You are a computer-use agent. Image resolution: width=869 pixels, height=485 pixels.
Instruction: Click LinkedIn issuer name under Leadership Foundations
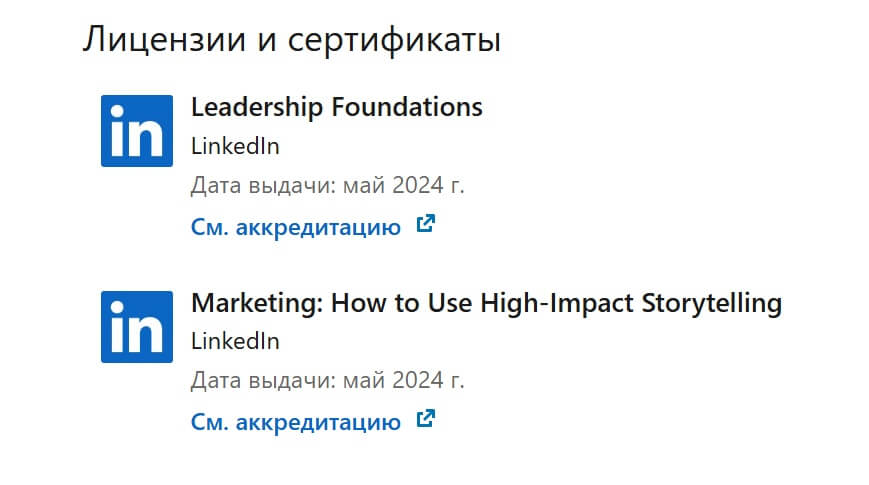[x=235, y=146]
